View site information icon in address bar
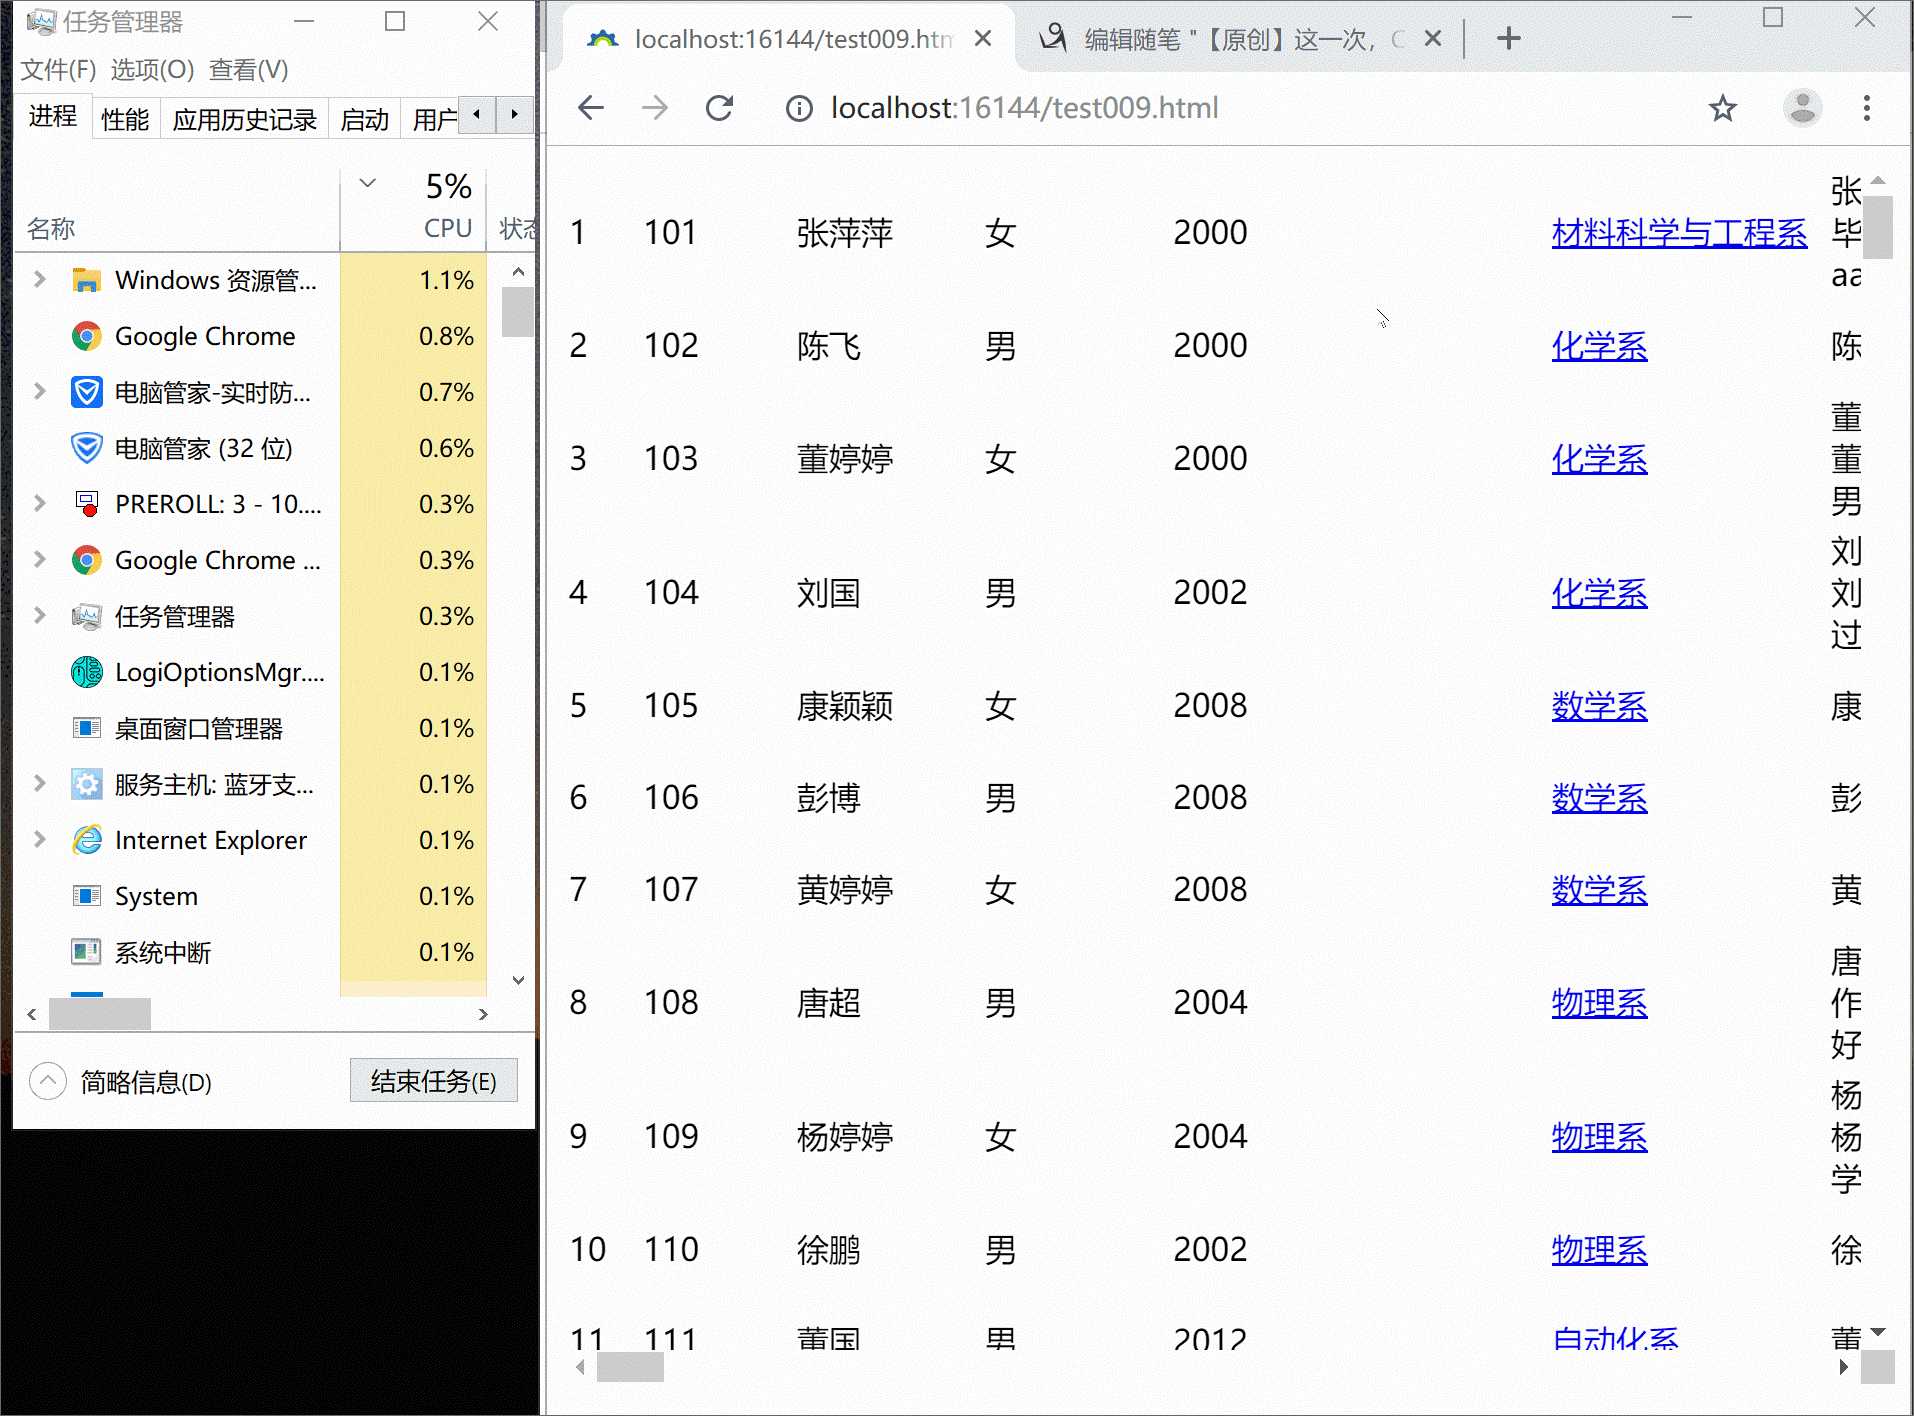 tap(799, 108)
